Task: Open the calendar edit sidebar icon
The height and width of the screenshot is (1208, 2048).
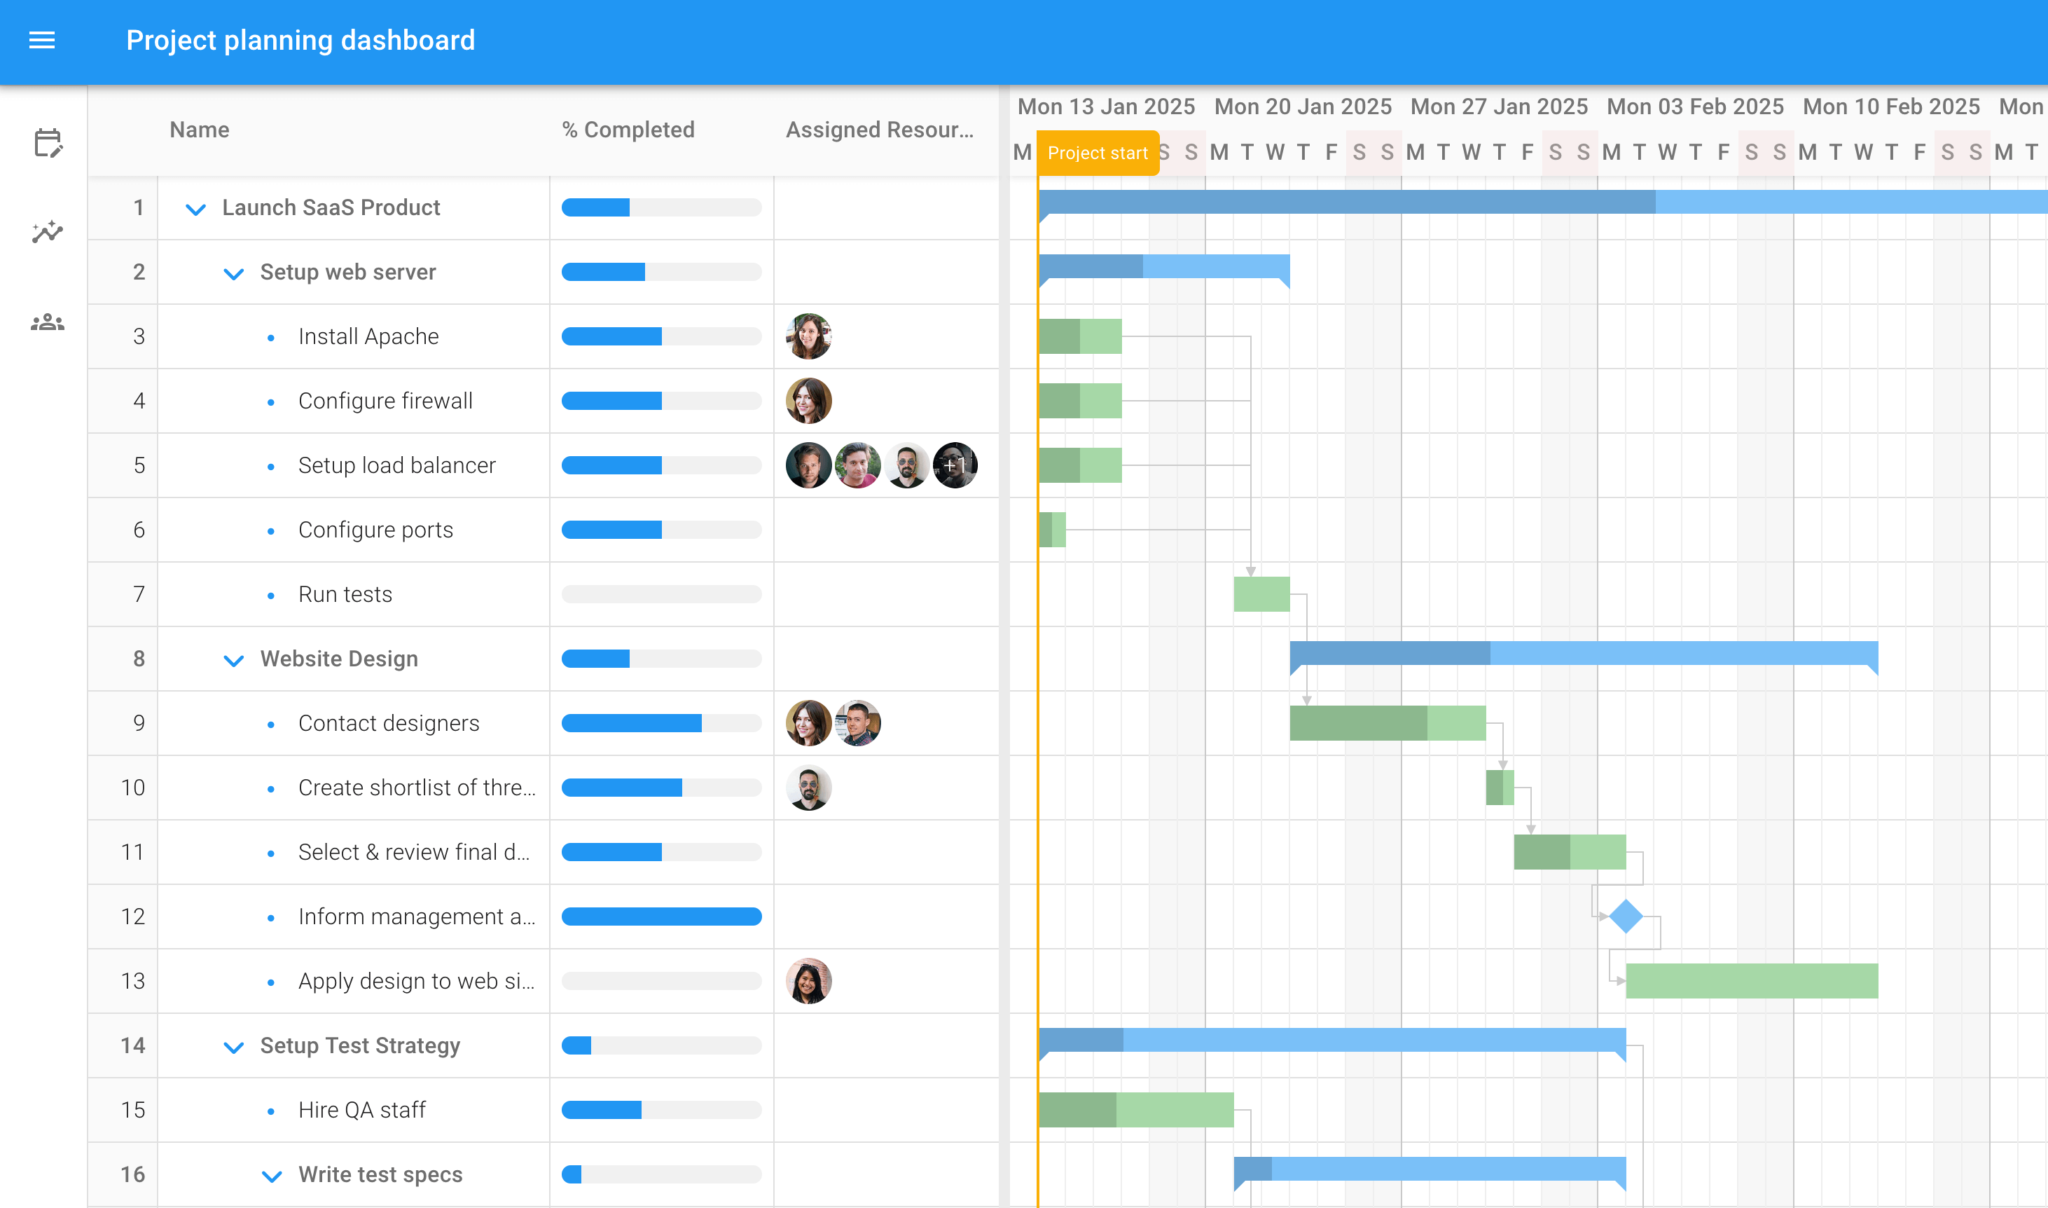Action: pyautogui.click(x=47, y=143)
